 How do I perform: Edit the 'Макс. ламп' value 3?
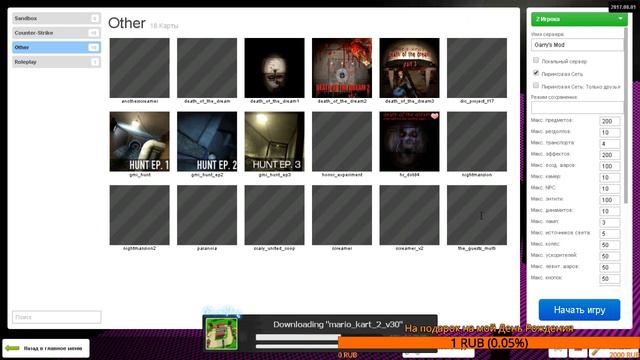pyautogui.click(x=610, y=222)
